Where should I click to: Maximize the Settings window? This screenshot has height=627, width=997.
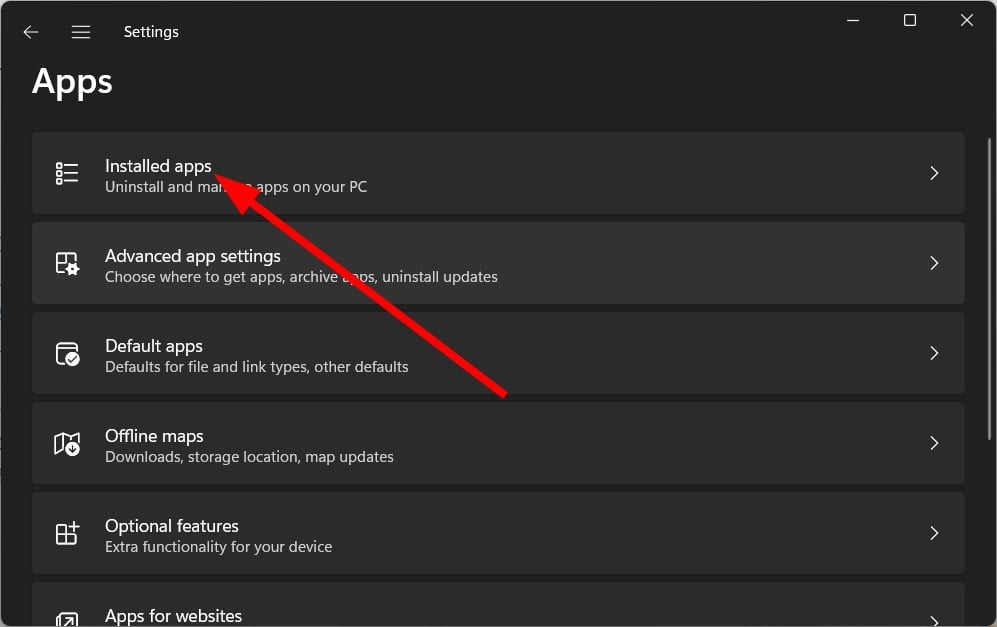(910, 20)
